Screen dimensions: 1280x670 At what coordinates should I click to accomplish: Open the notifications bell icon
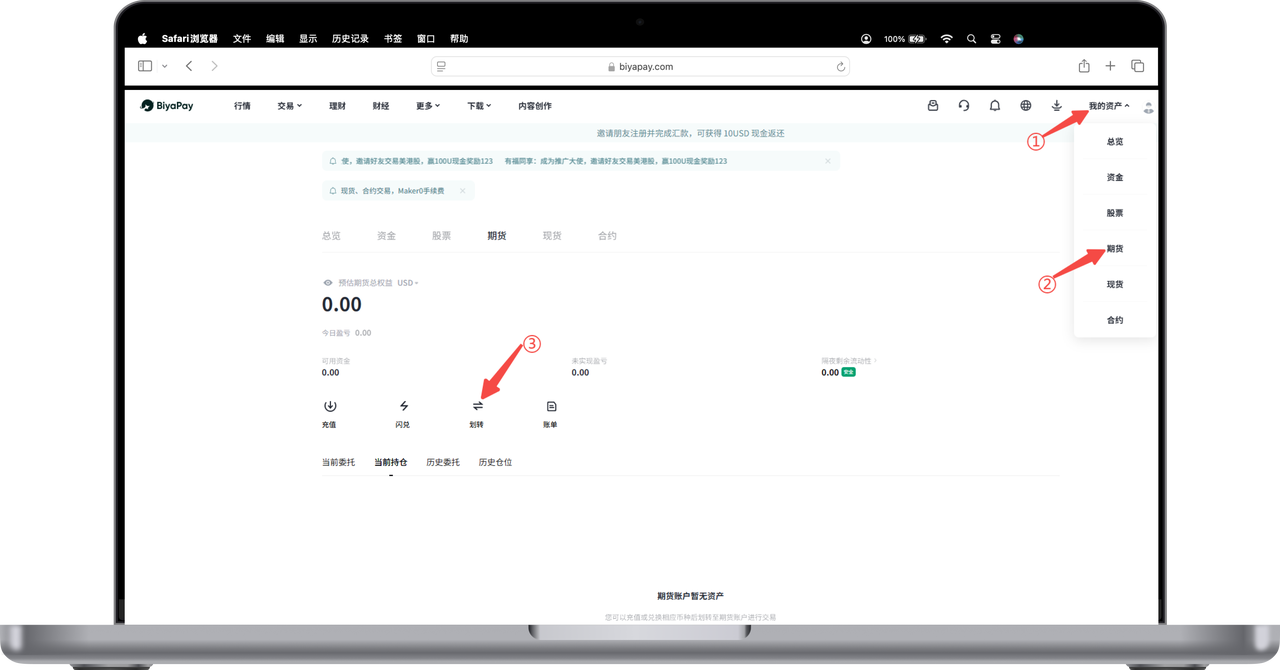(995, 106)
